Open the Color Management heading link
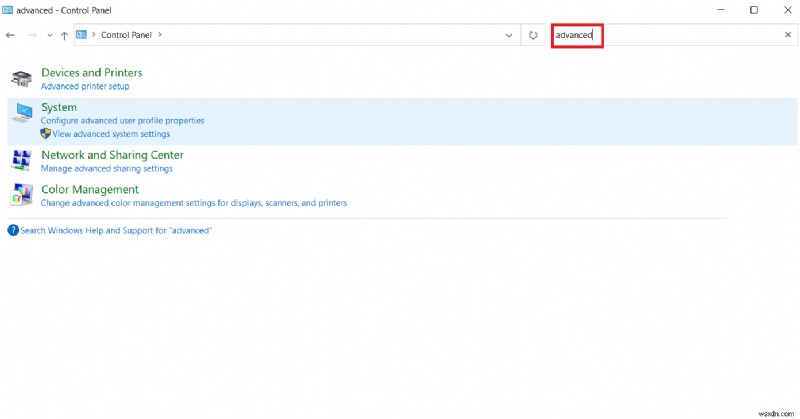 [x=90, y=189]
